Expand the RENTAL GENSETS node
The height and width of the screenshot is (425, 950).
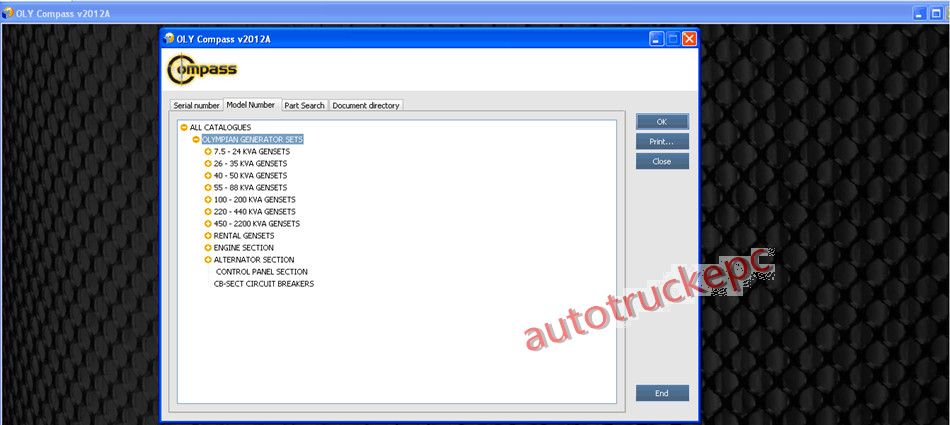(208, 236)
